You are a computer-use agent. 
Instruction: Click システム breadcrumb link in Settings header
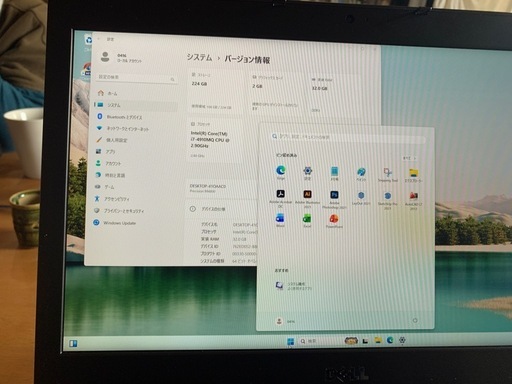199,57
